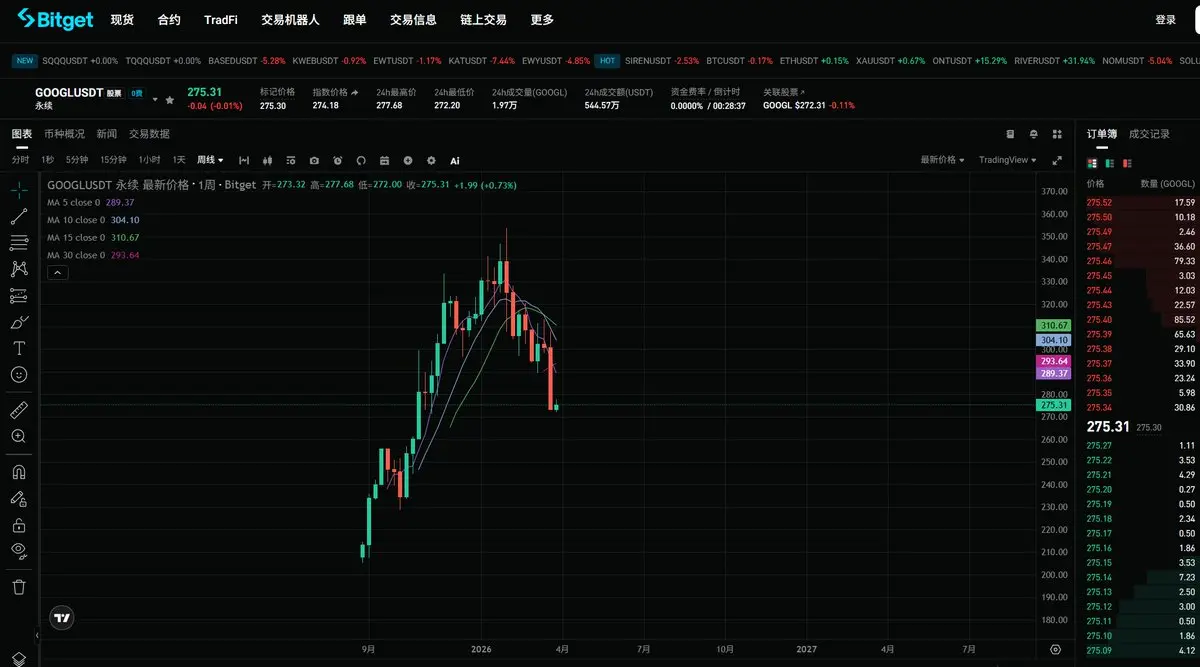Toggle stay-in-drawing-mode pencil lock
1200x667 pixels.
tap(19, 498)
